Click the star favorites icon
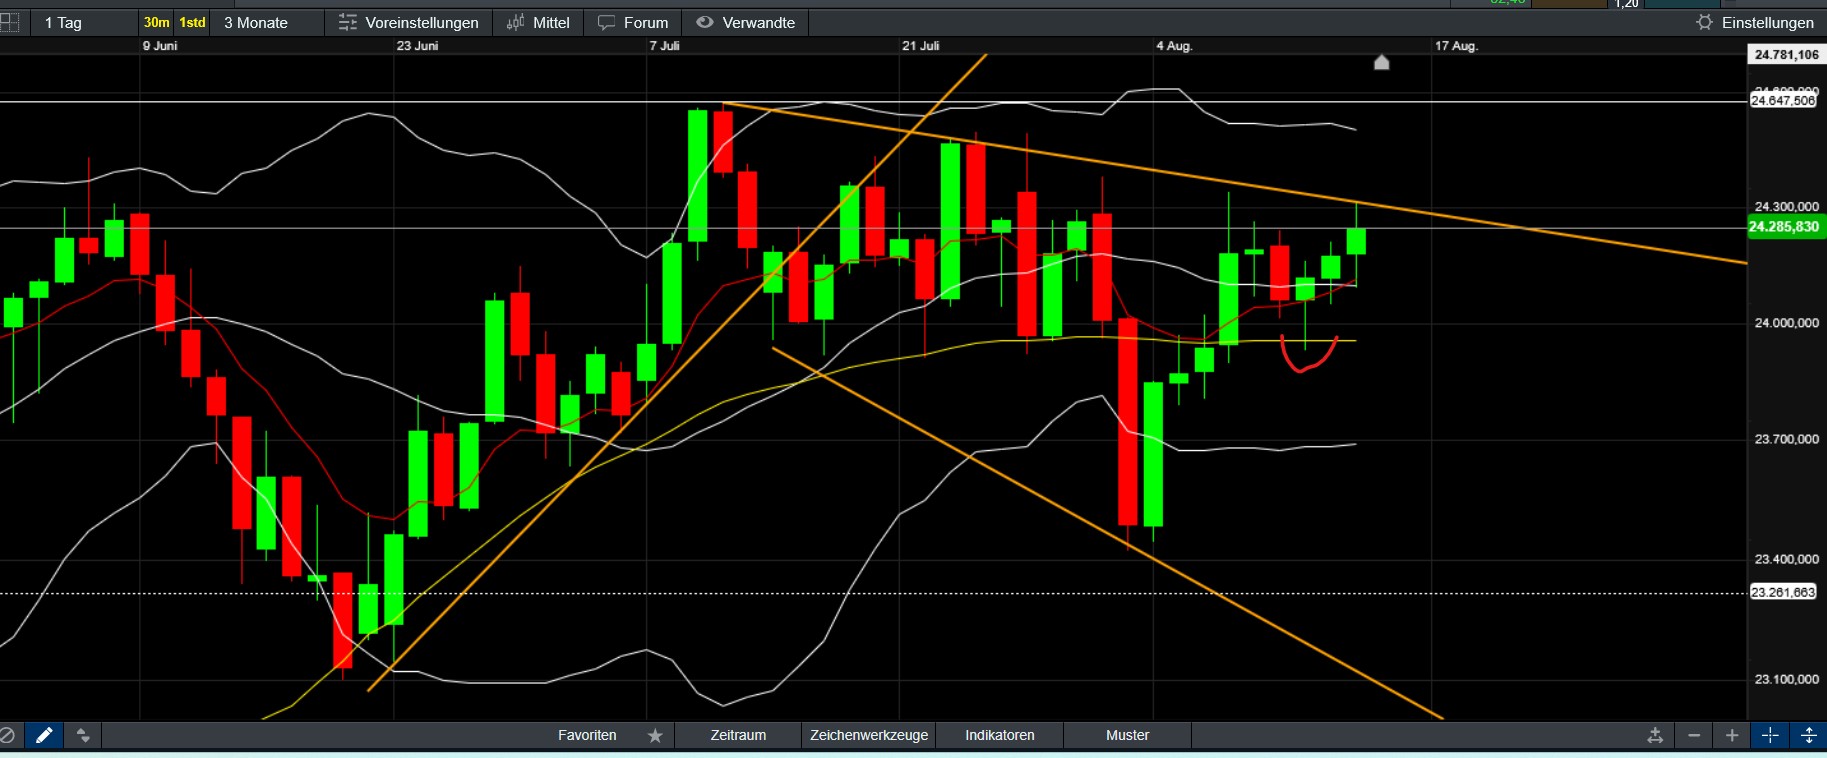 [655, 735]
